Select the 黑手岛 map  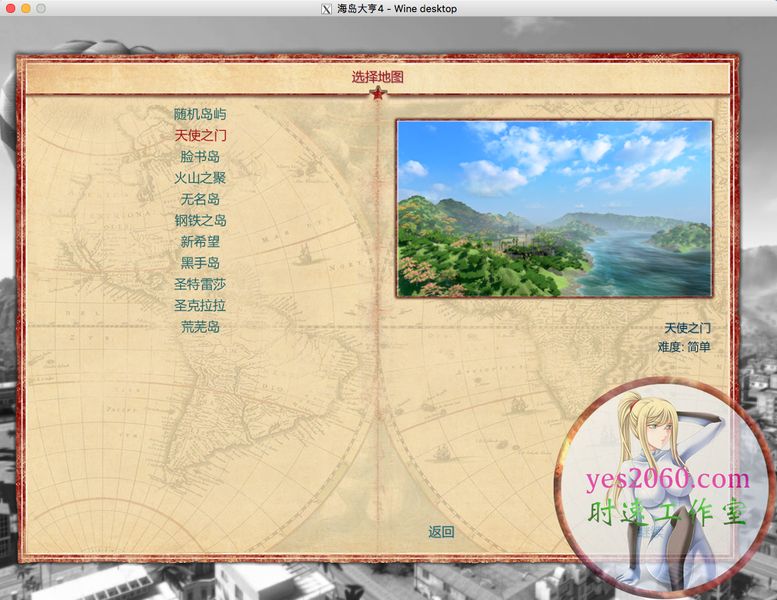(x=200, y=263)
